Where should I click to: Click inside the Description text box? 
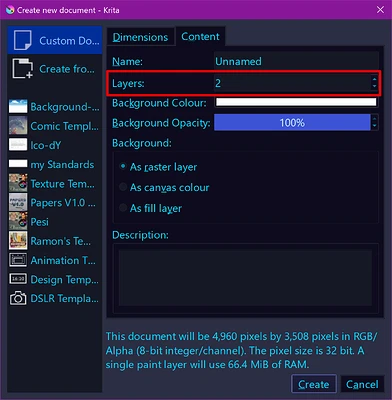(245, 278)
